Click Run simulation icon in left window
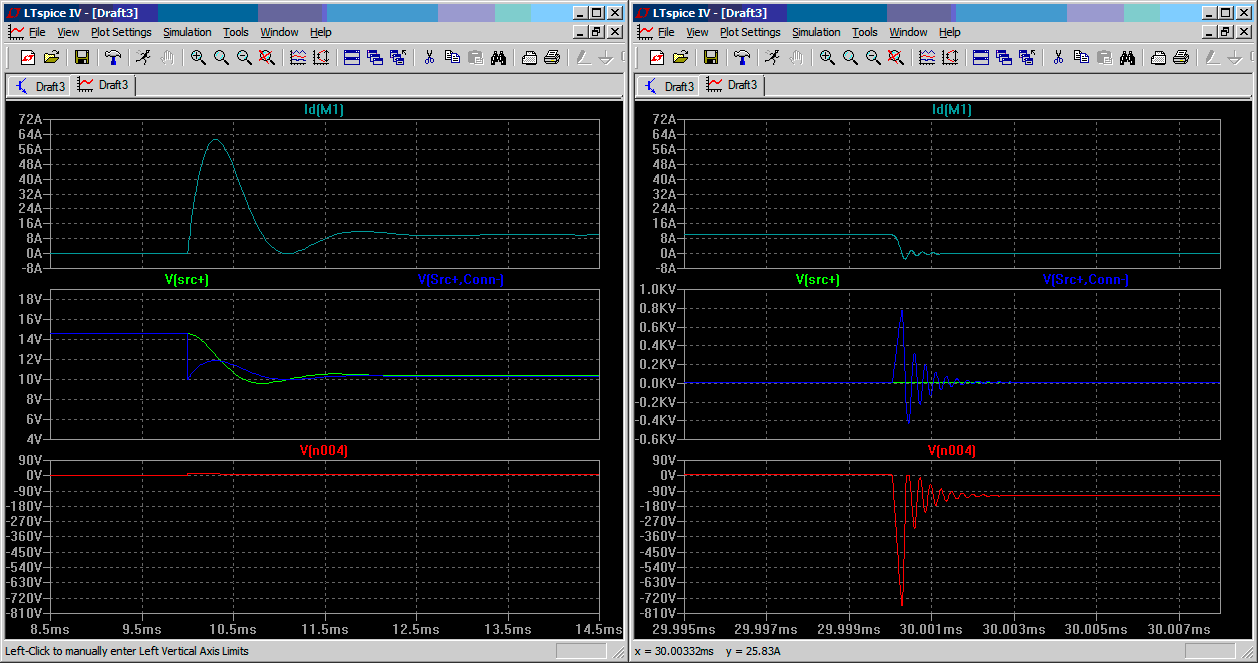Image resolution: width=1258 pixels, height=663 pixels. point(144,57)
